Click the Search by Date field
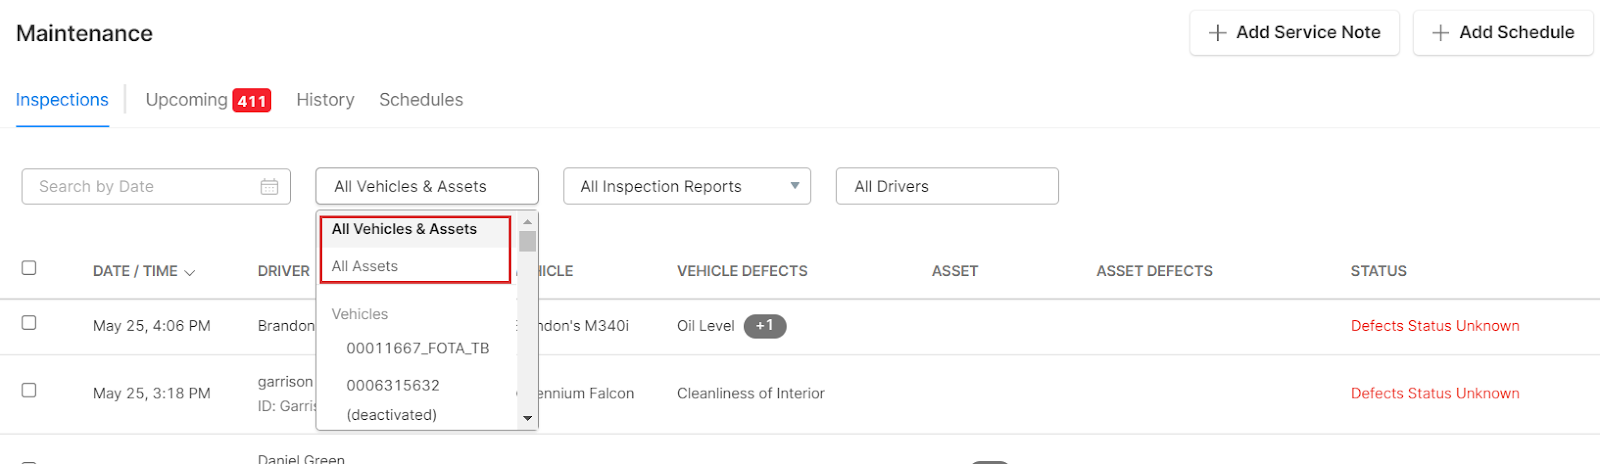Image resolution: width=1600 pixels, height=464 pixels. [x=140, y=187]
